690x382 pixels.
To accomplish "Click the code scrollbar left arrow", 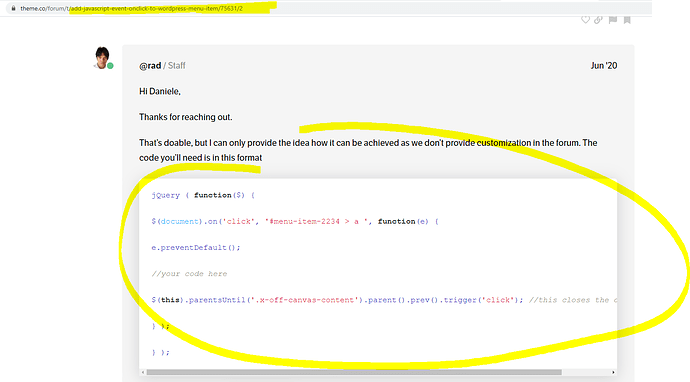I will pyautogui.click(x=143, y=372).
